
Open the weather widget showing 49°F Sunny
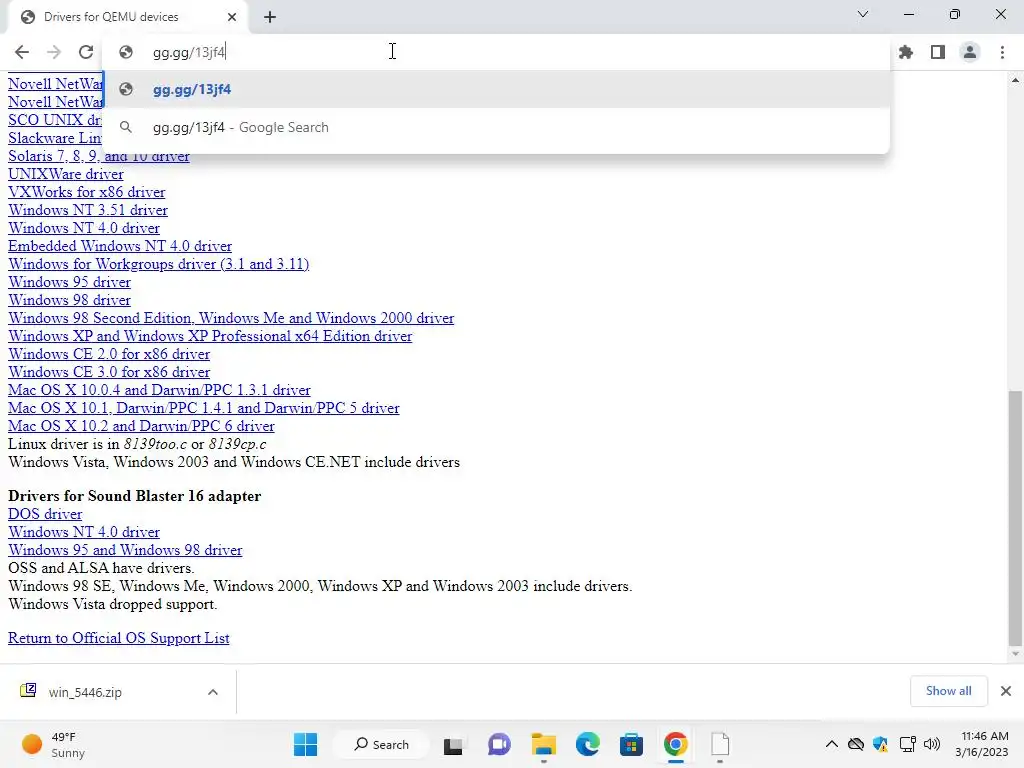(x=54, y=744)
